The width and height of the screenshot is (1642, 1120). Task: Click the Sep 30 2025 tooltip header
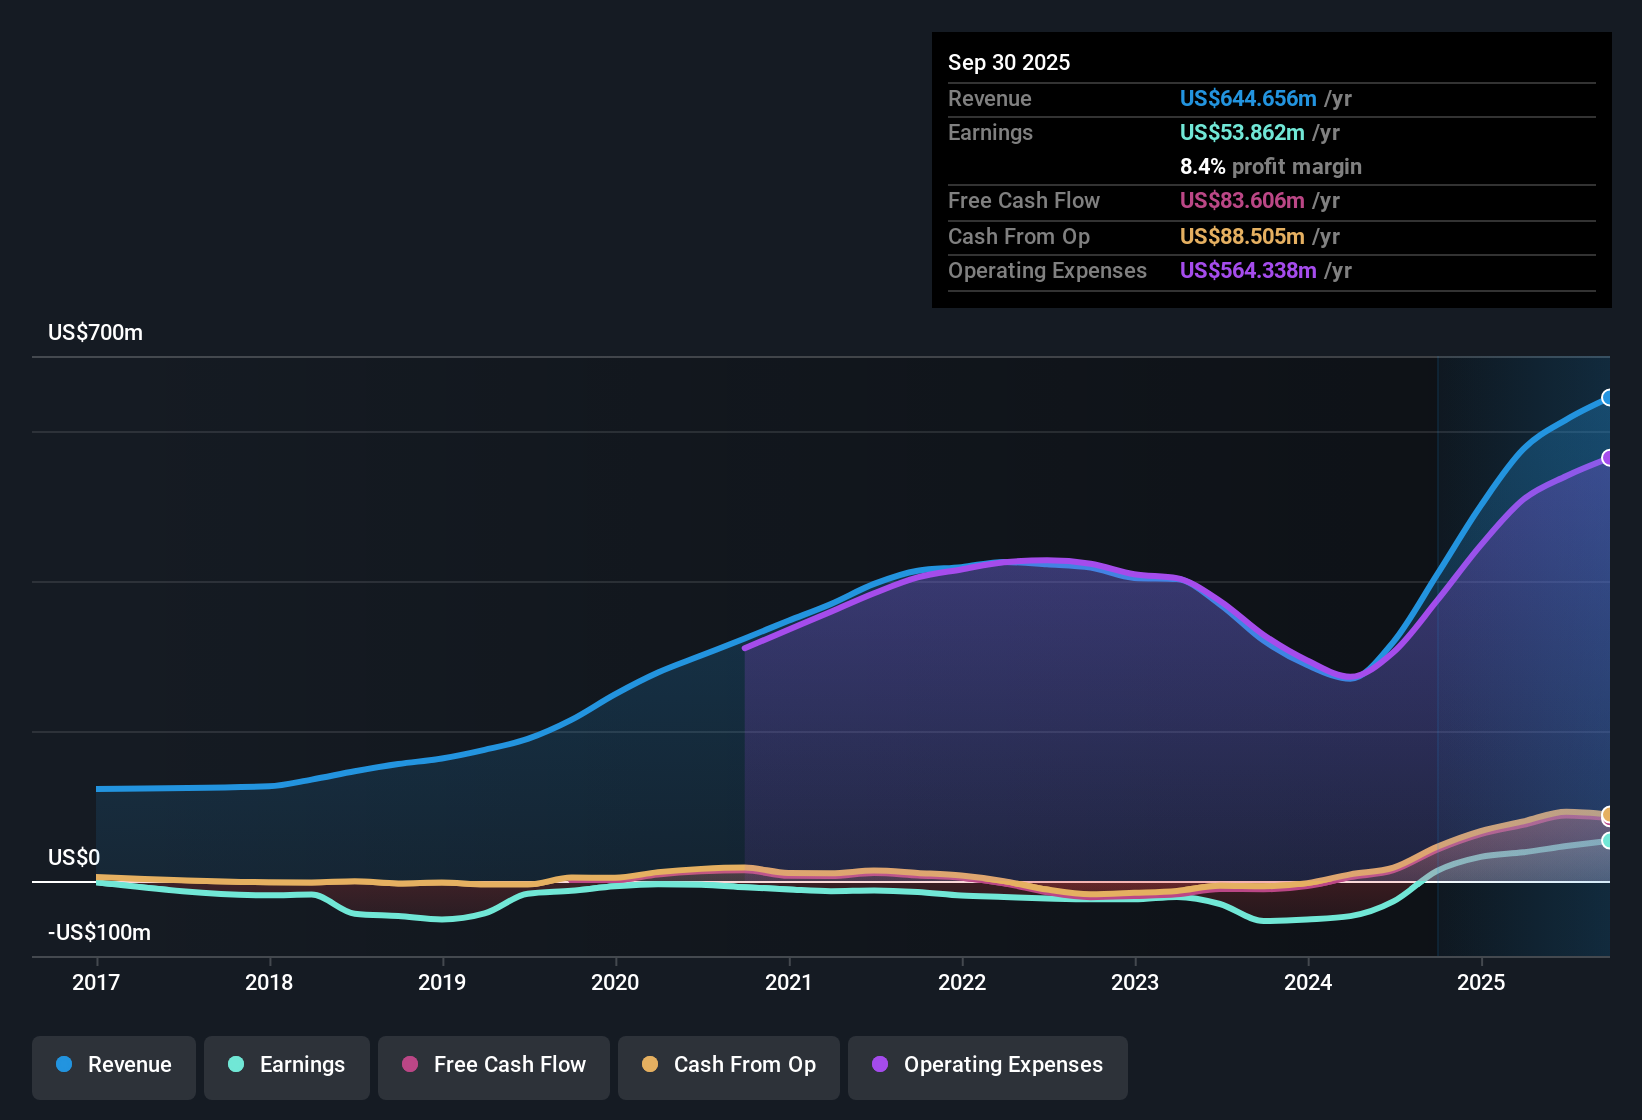click(1009, 62)
